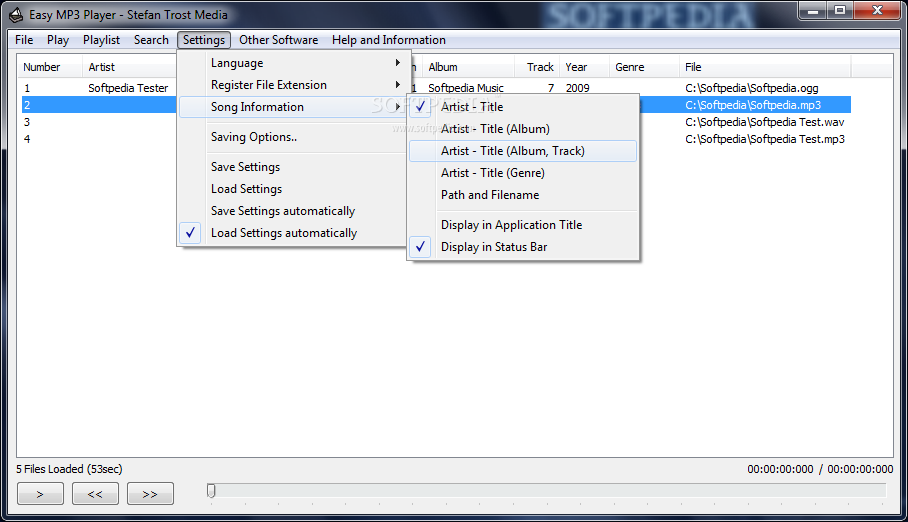Click the elapsed time counter display
The image size is (908, 522).
780,469
